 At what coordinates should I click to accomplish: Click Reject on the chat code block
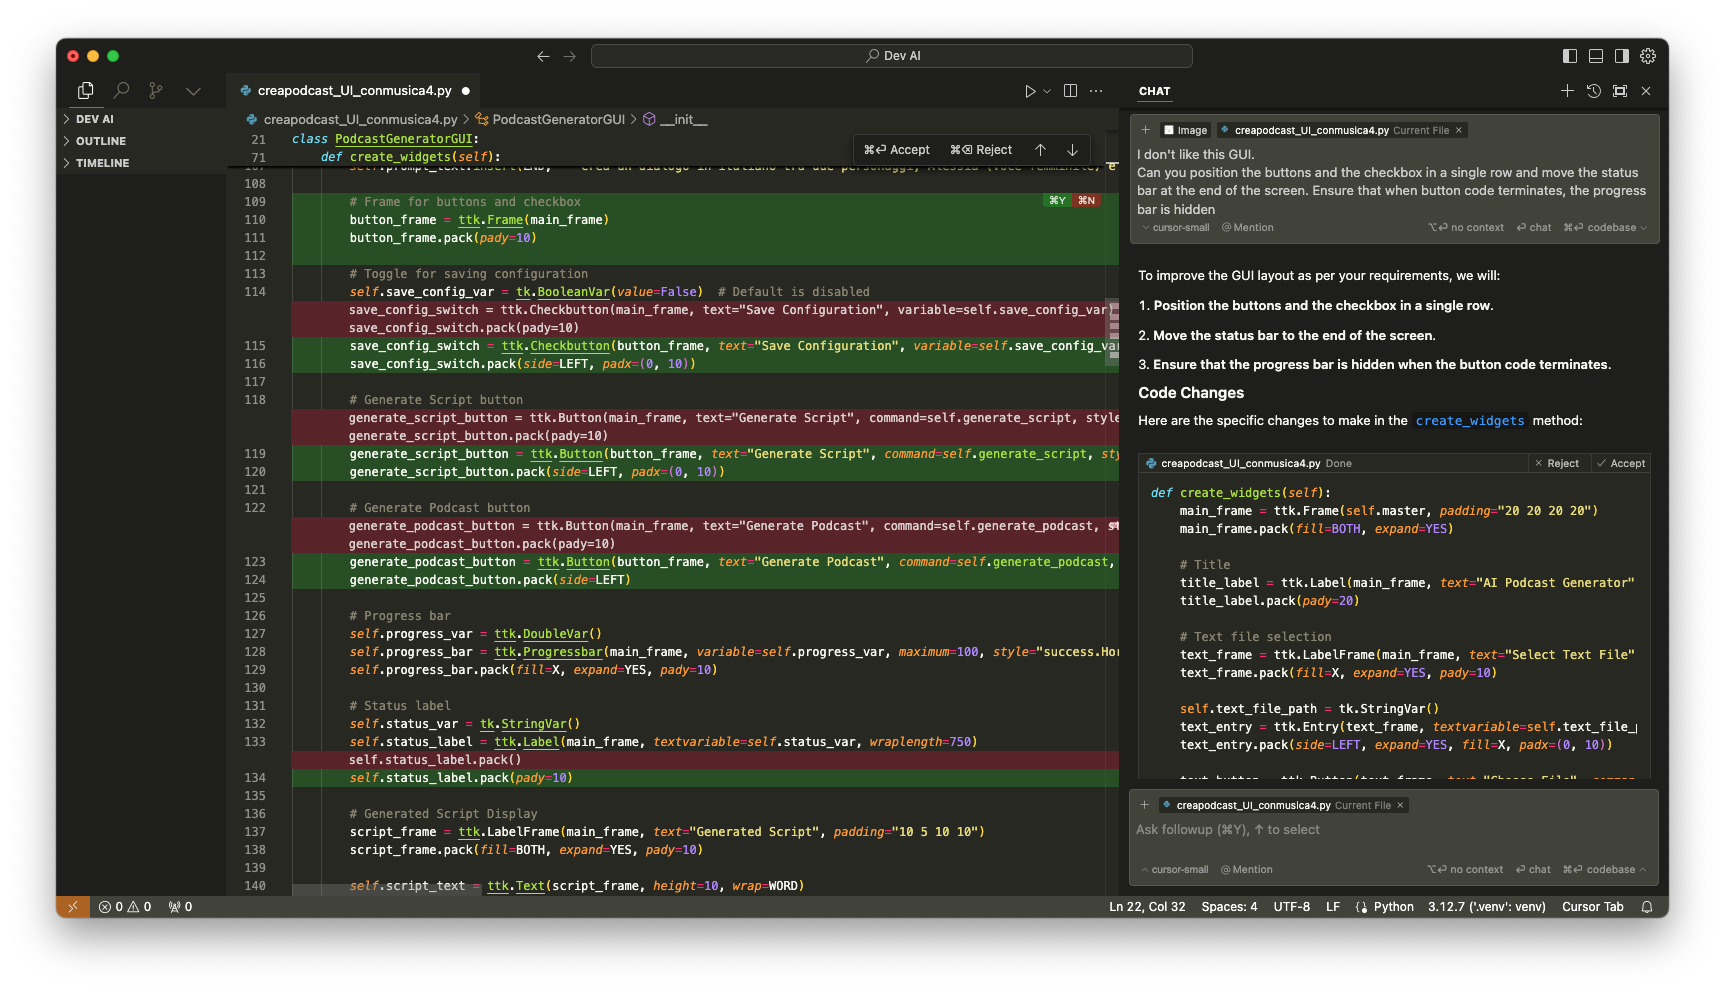tap(1557, 464)
